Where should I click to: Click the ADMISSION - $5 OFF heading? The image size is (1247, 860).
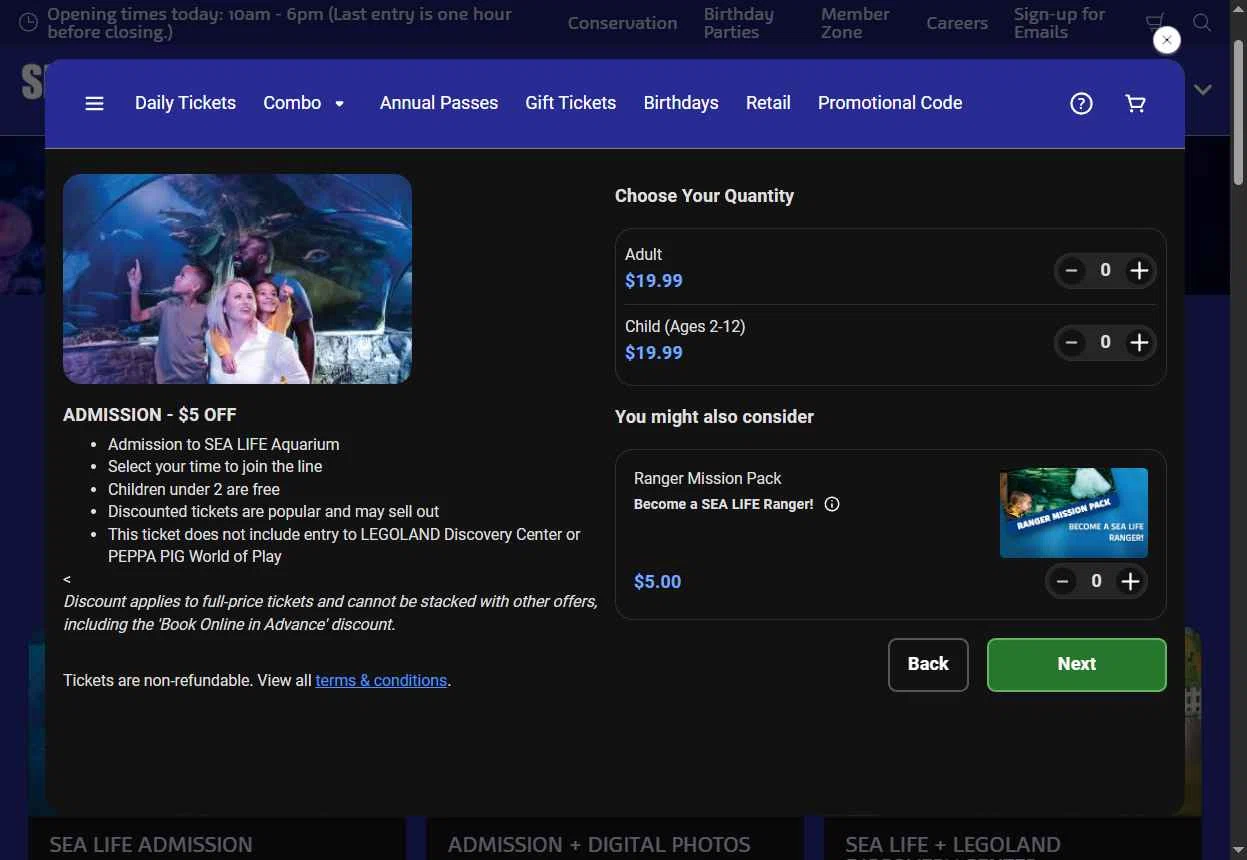[150, 415]
